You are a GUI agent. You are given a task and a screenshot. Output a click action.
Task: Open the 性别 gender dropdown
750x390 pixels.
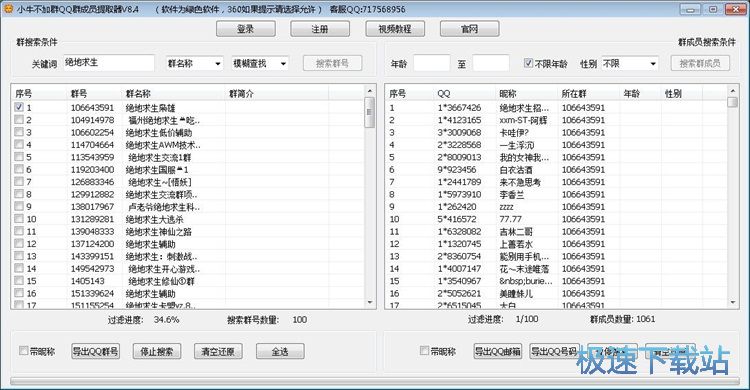[x=629, y=63]
